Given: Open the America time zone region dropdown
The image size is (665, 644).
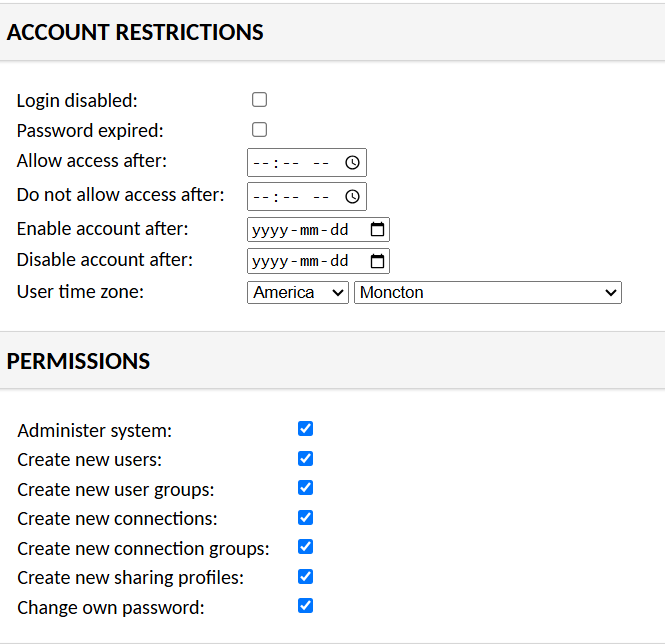Looking at the screenshot, I should click(x=297, y=293).
